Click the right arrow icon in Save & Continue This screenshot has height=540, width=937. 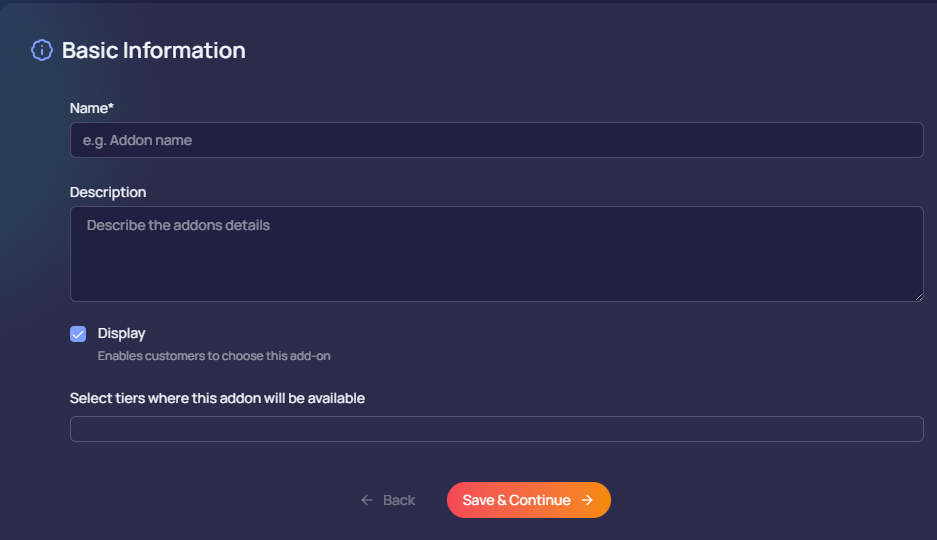(x=587, y=500)
